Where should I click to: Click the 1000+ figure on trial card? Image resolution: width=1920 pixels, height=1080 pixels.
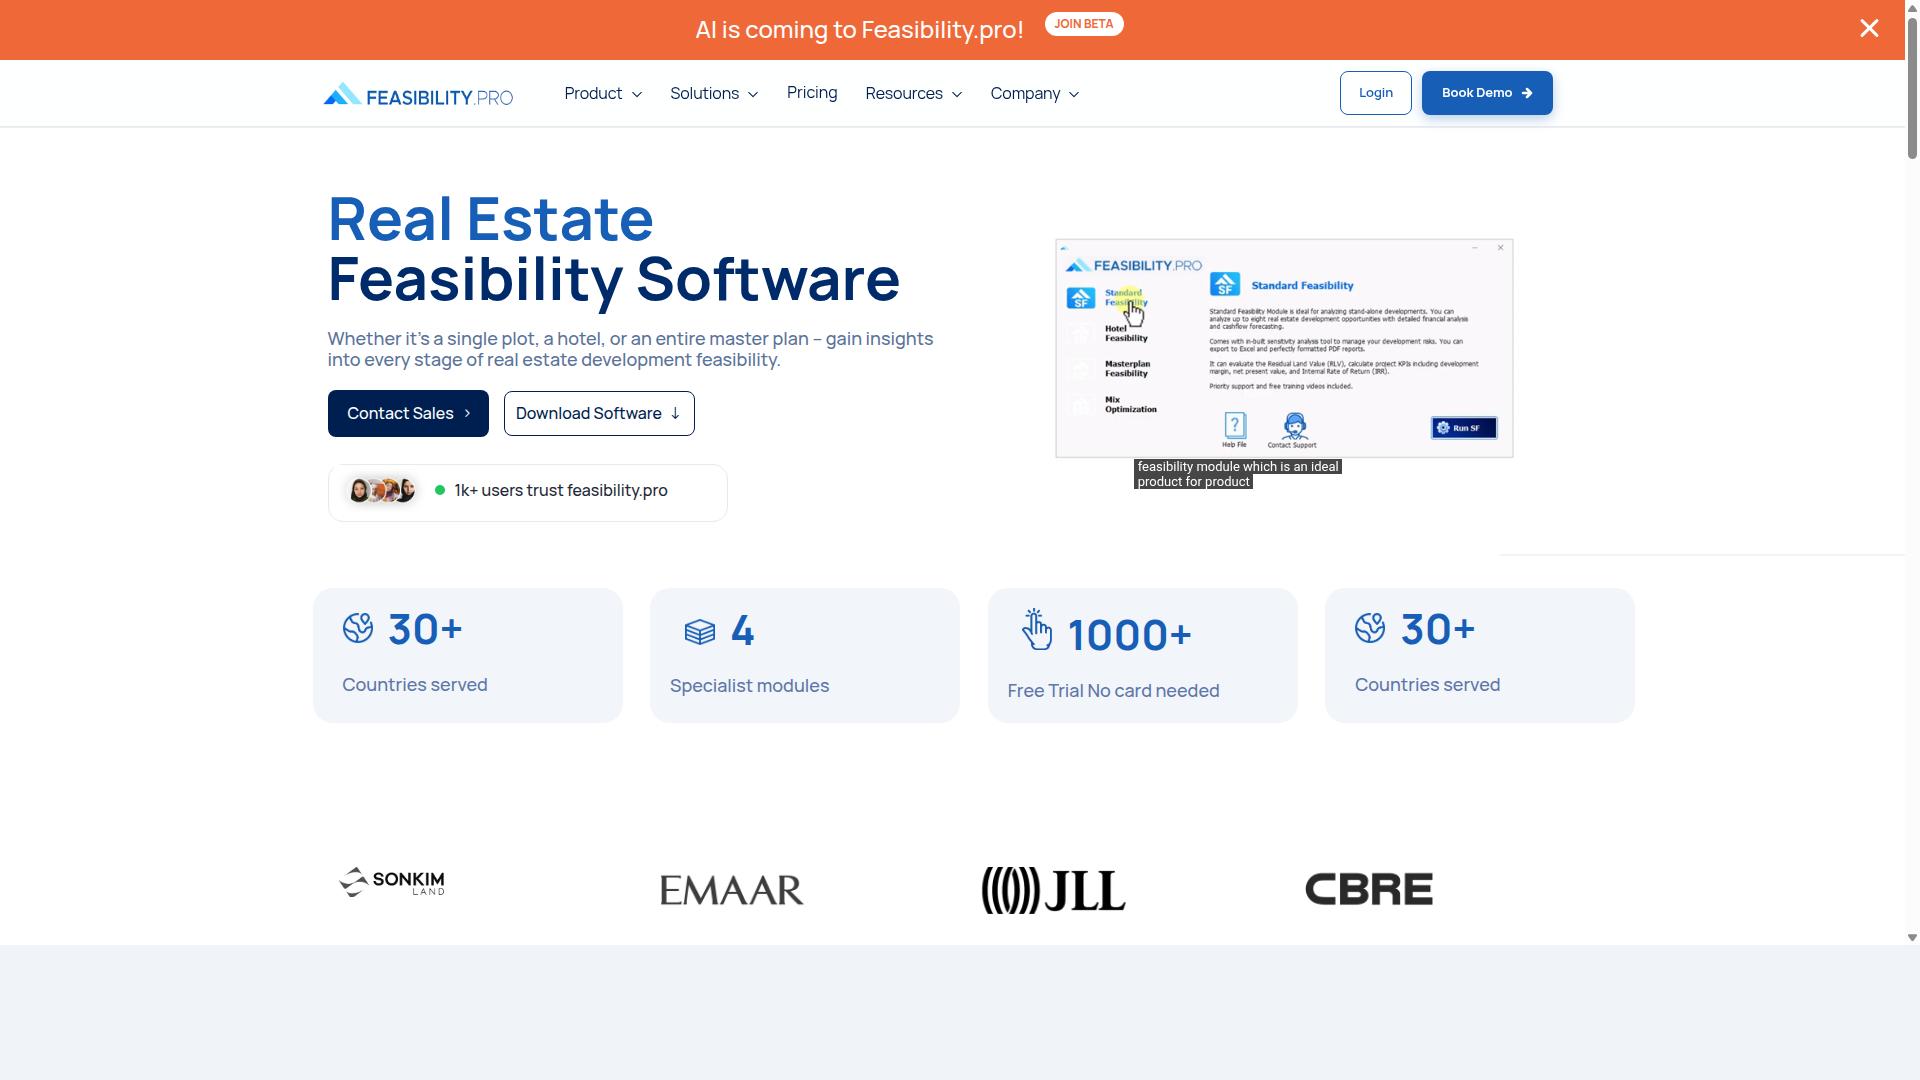point(1130,635)
